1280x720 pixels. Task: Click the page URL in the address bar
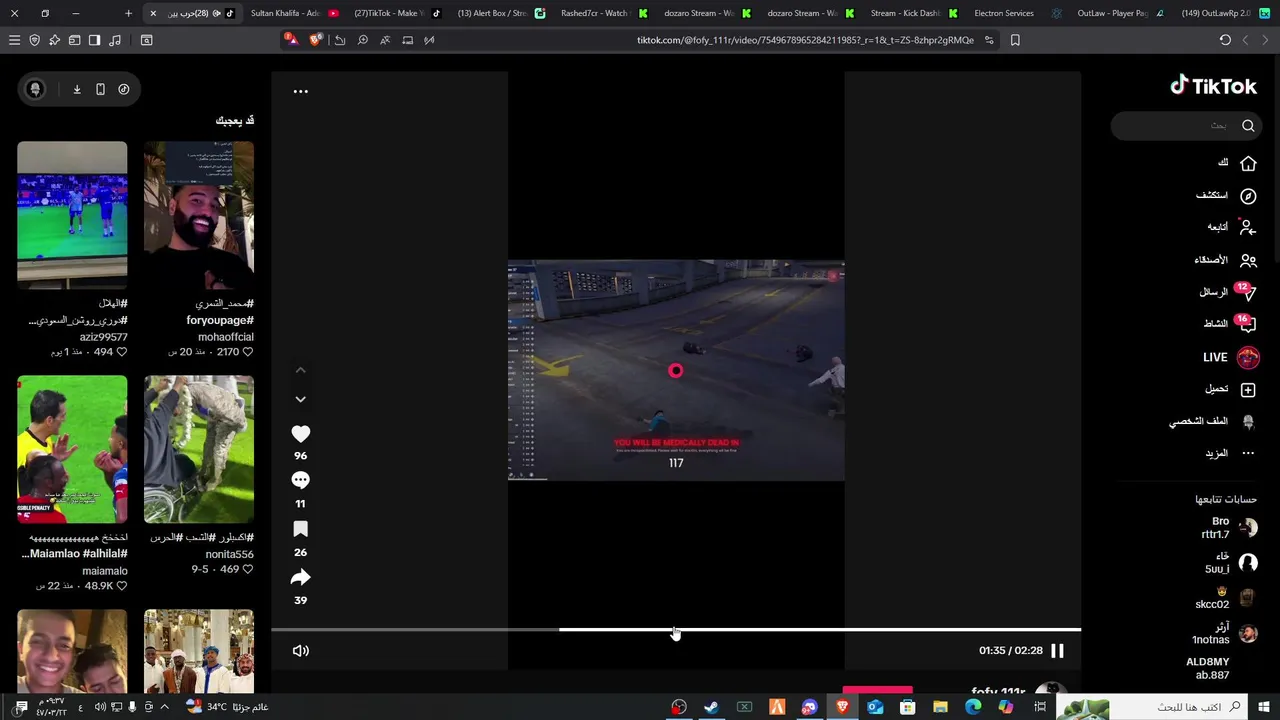805,40
